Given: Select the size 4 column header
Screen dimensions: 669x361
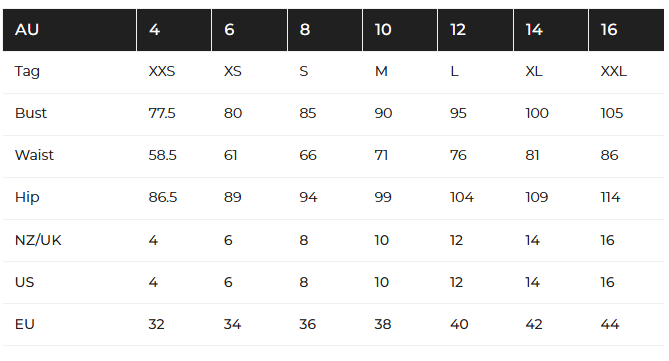Looking at the screenshot, I should (174, 30).
